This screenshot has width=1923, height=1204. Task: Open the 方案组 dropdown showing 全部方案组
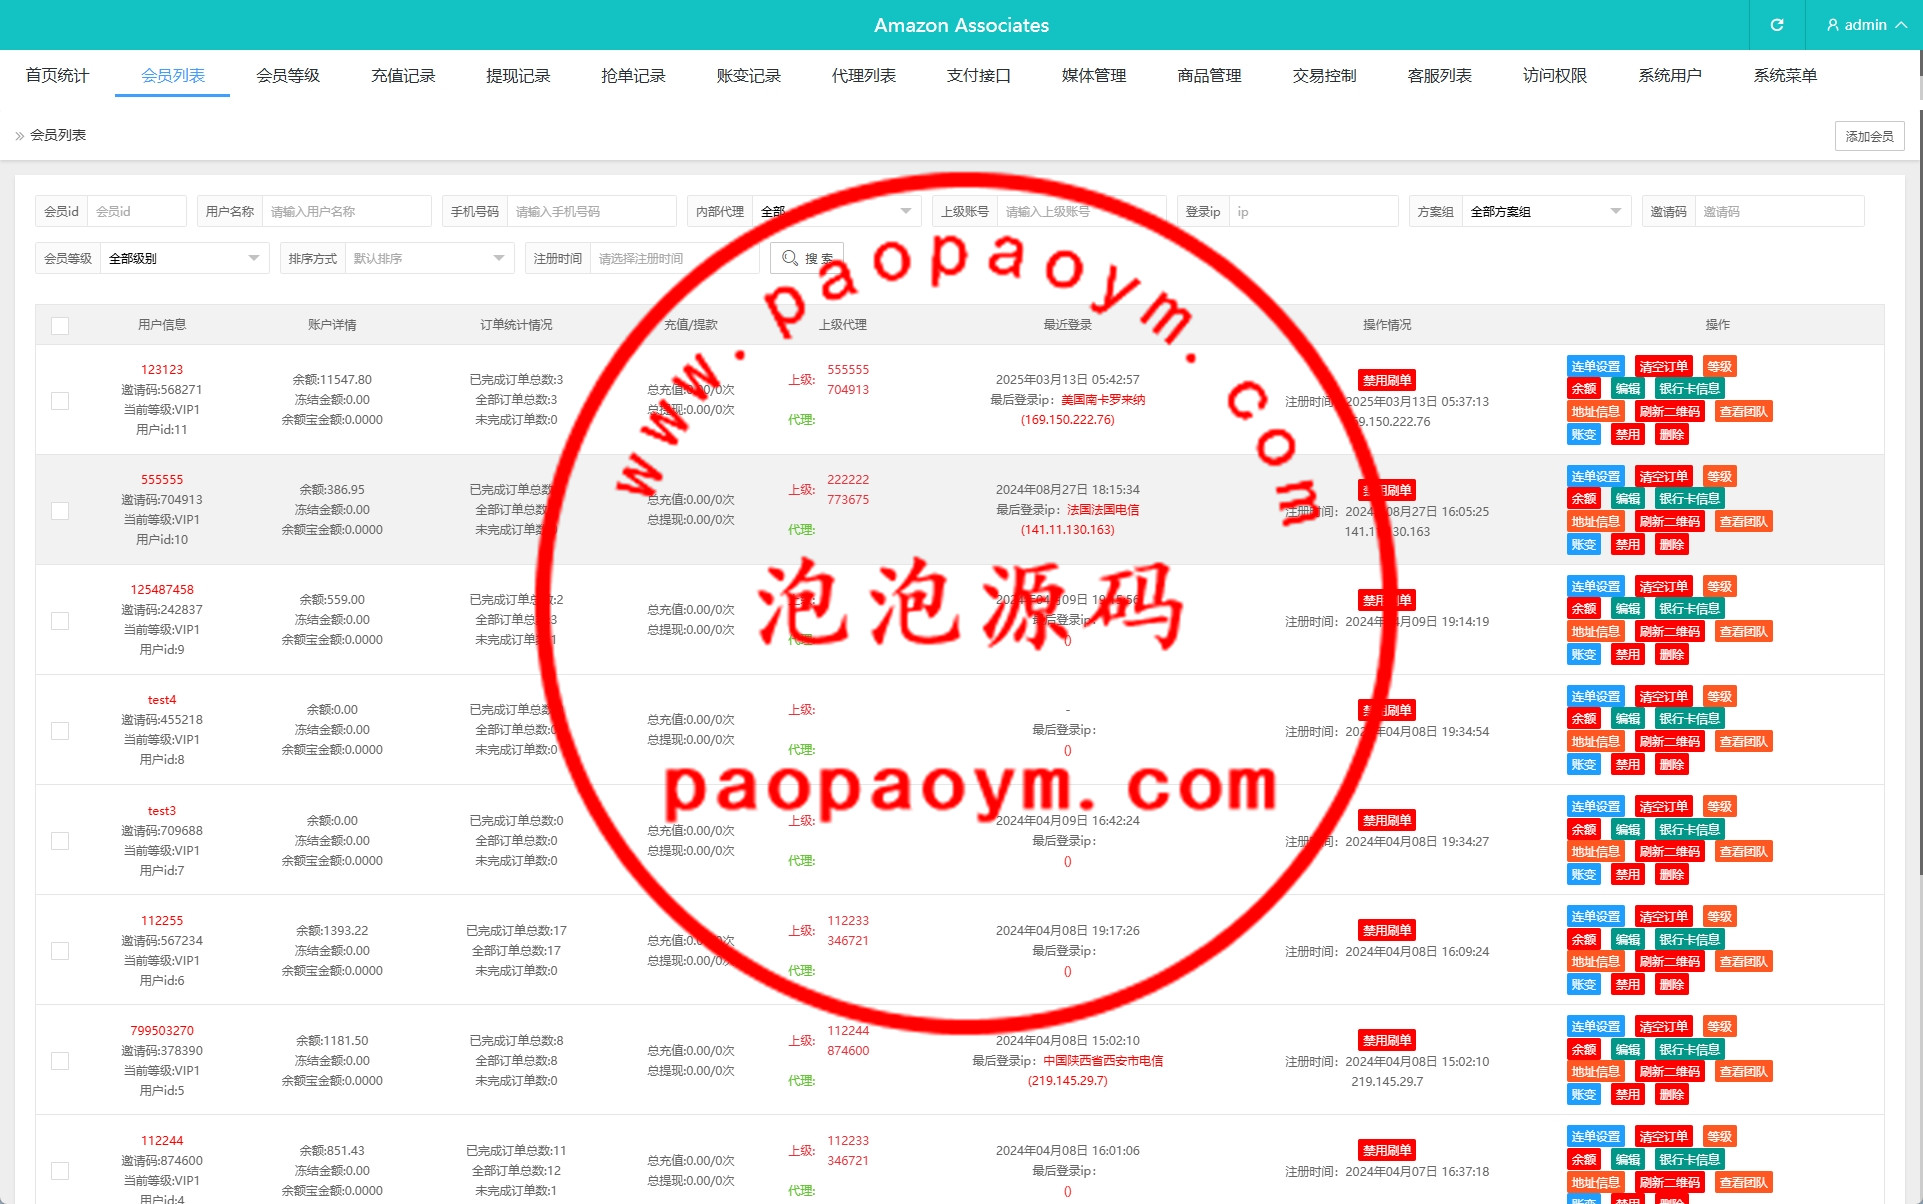coord(1546,211)
